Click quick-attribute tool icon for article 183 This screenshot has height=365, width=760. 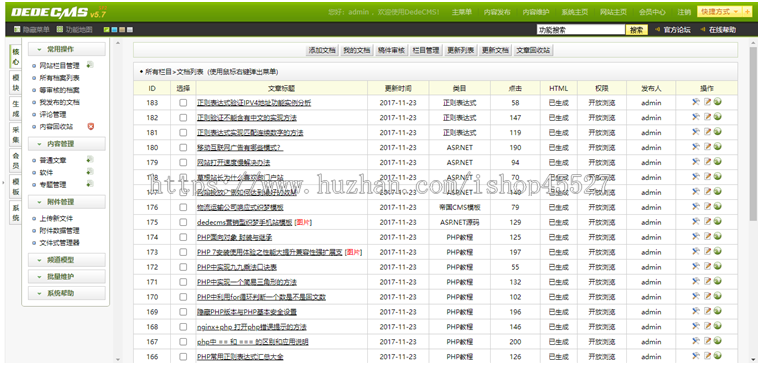point(696,102)
